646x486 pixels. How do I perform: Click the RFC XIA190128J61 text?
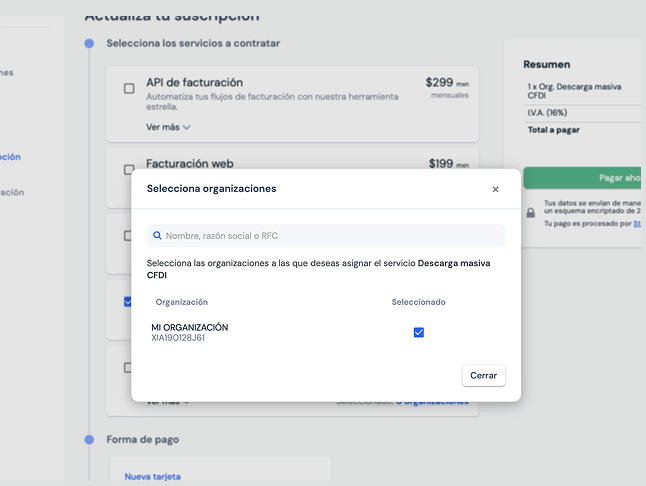[178, 338]
